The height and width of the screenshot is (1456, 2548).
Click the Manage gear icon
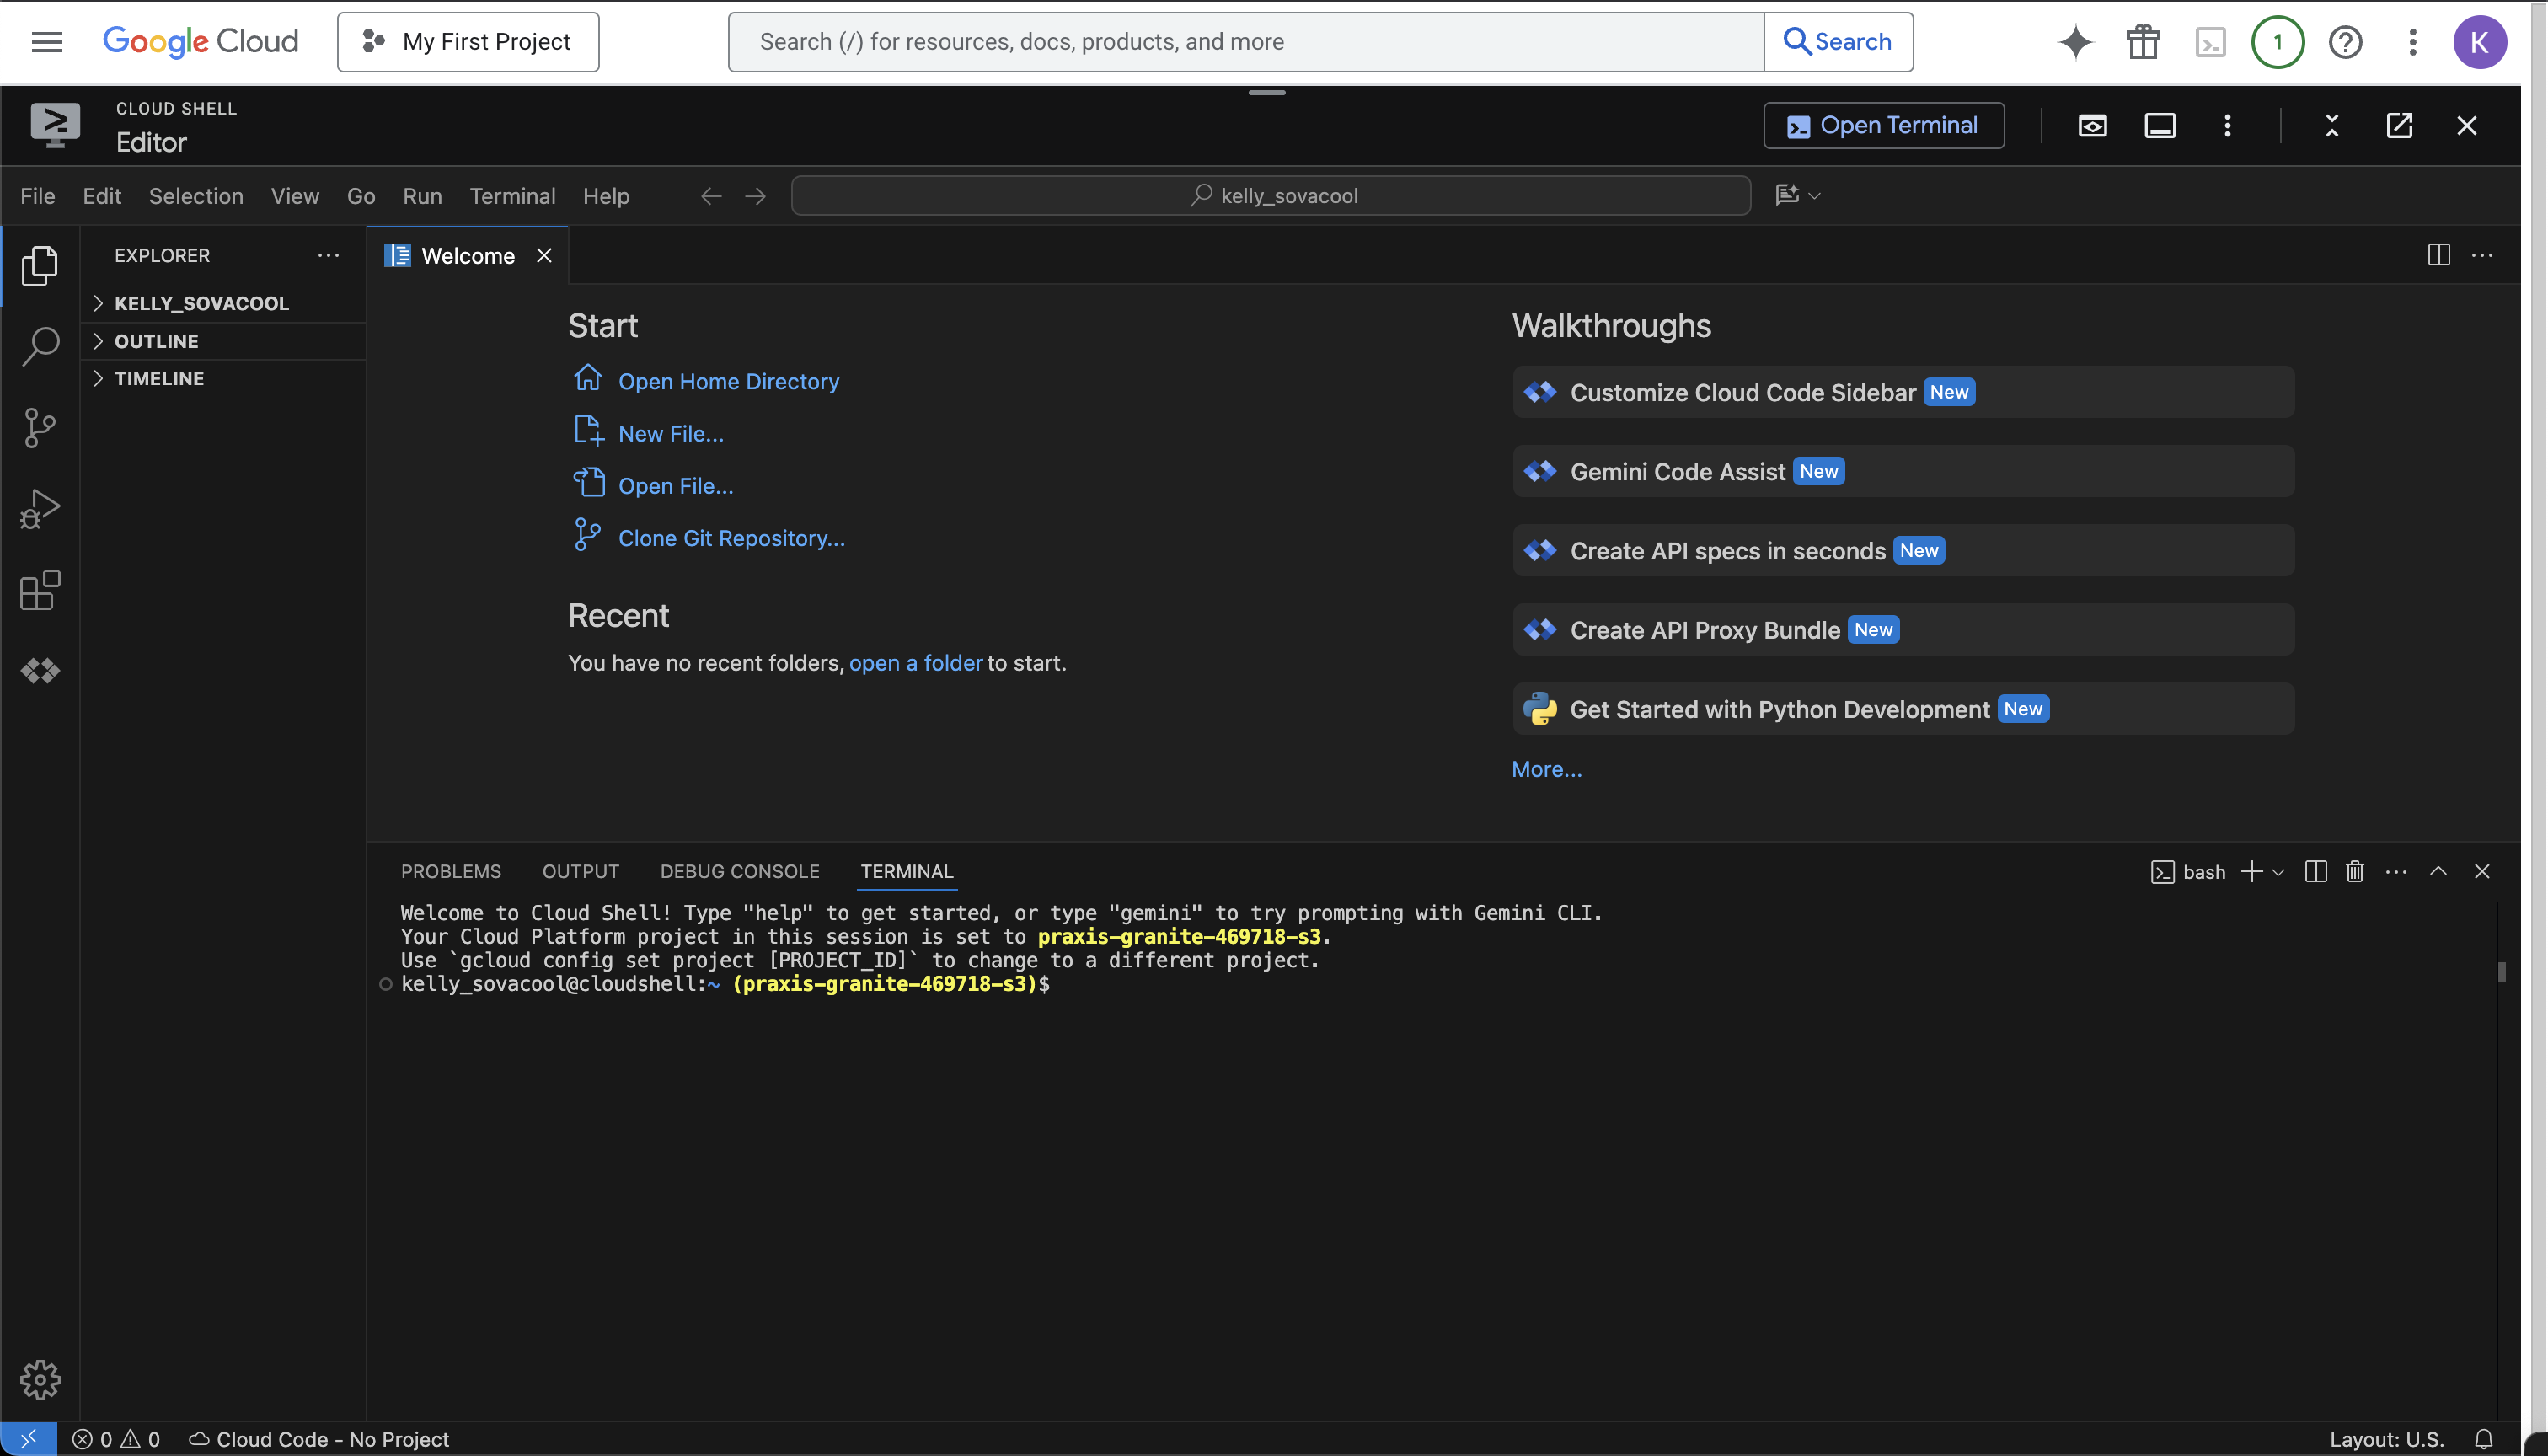pyautogui.click(x=40, y=1380)
